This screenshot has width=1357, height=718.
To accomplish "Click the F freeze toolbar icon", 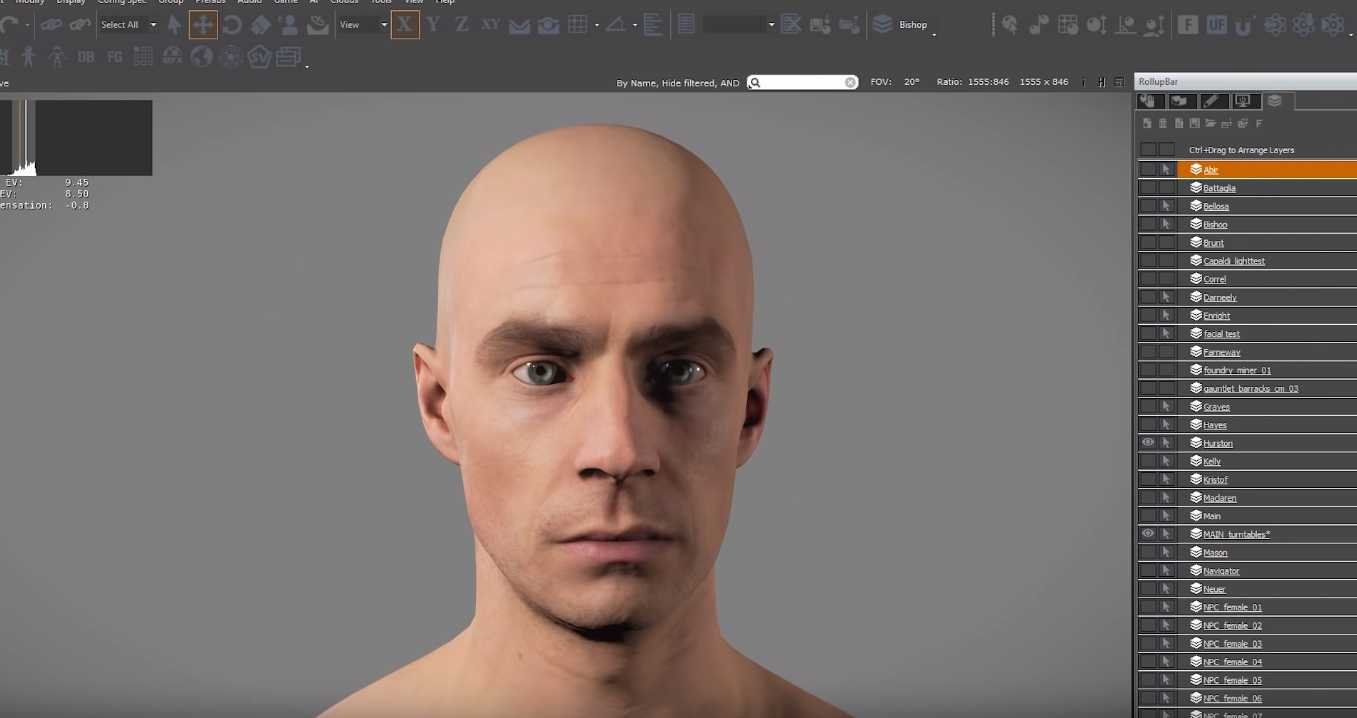I will [x=1188, y=24].
